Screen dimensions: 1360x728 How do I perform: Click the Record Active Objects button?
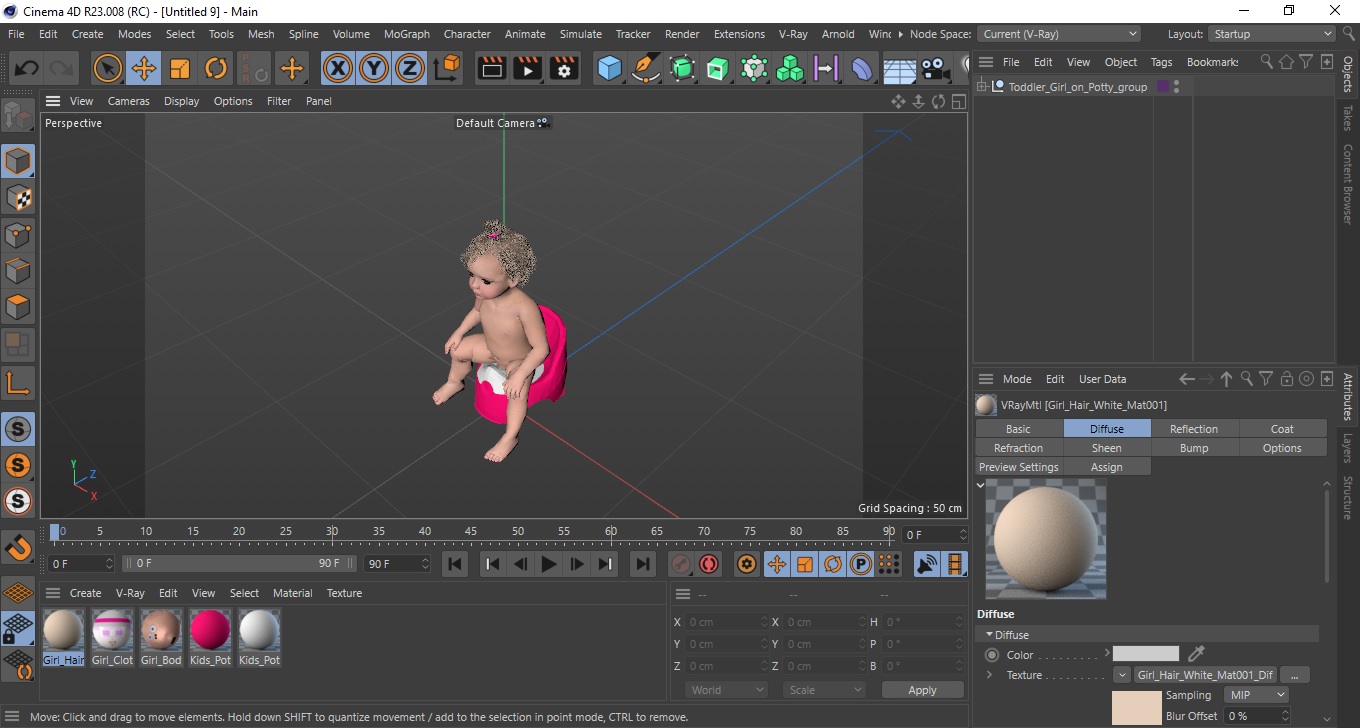681,564
